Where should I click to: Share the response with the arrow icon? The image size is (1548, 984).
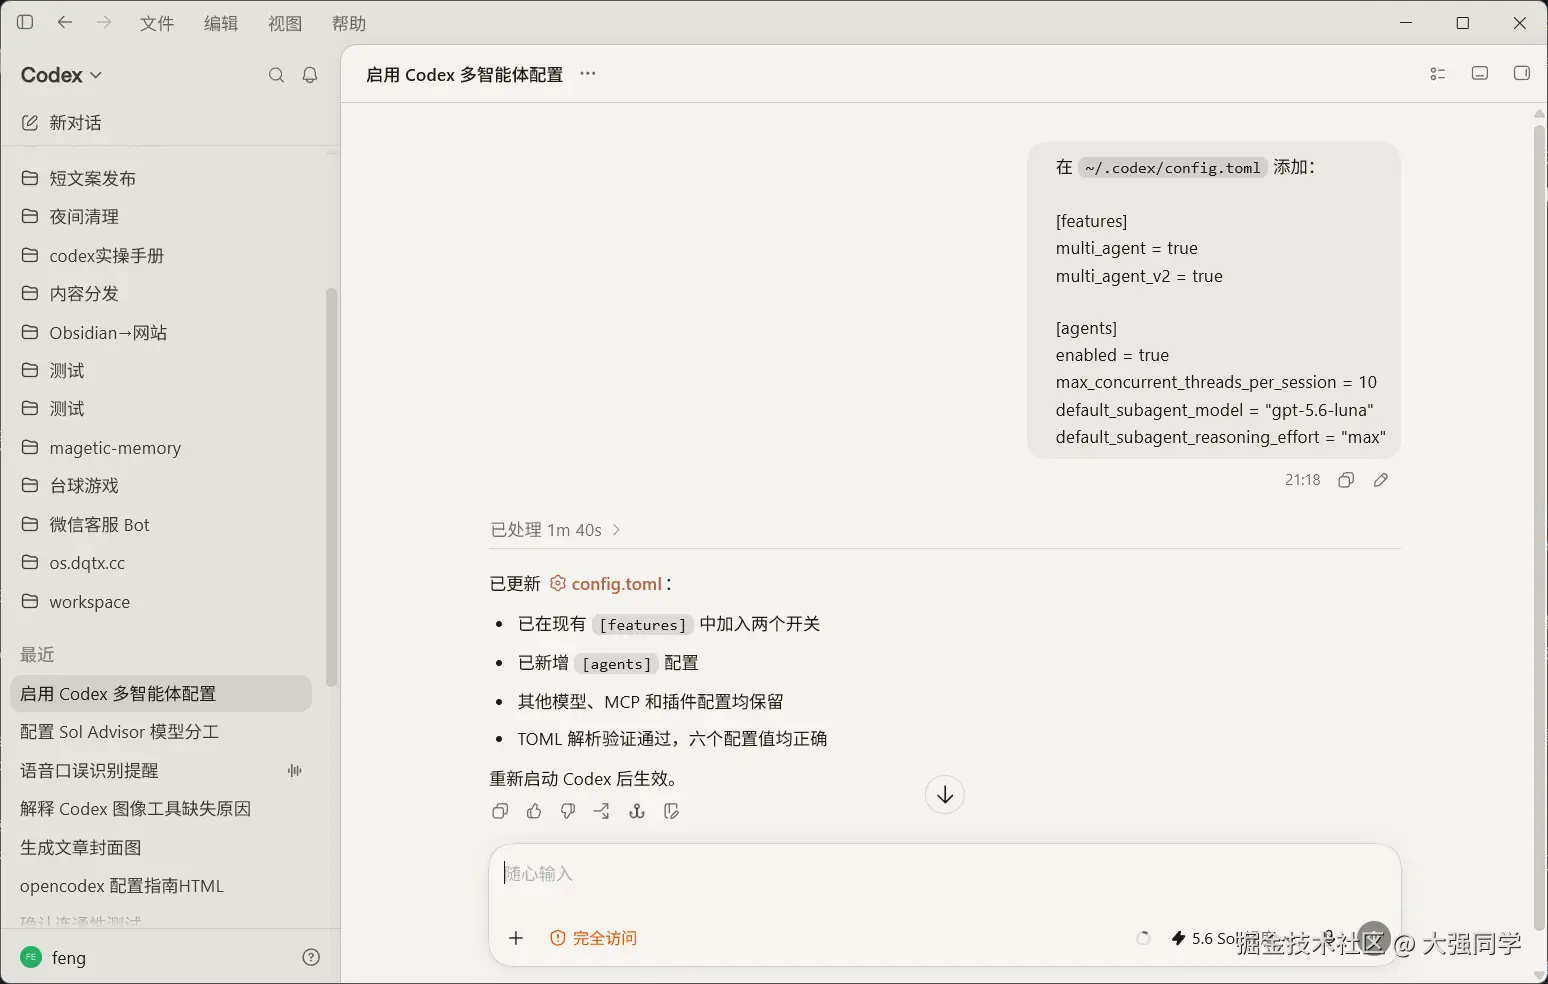(x=602, y=811)
